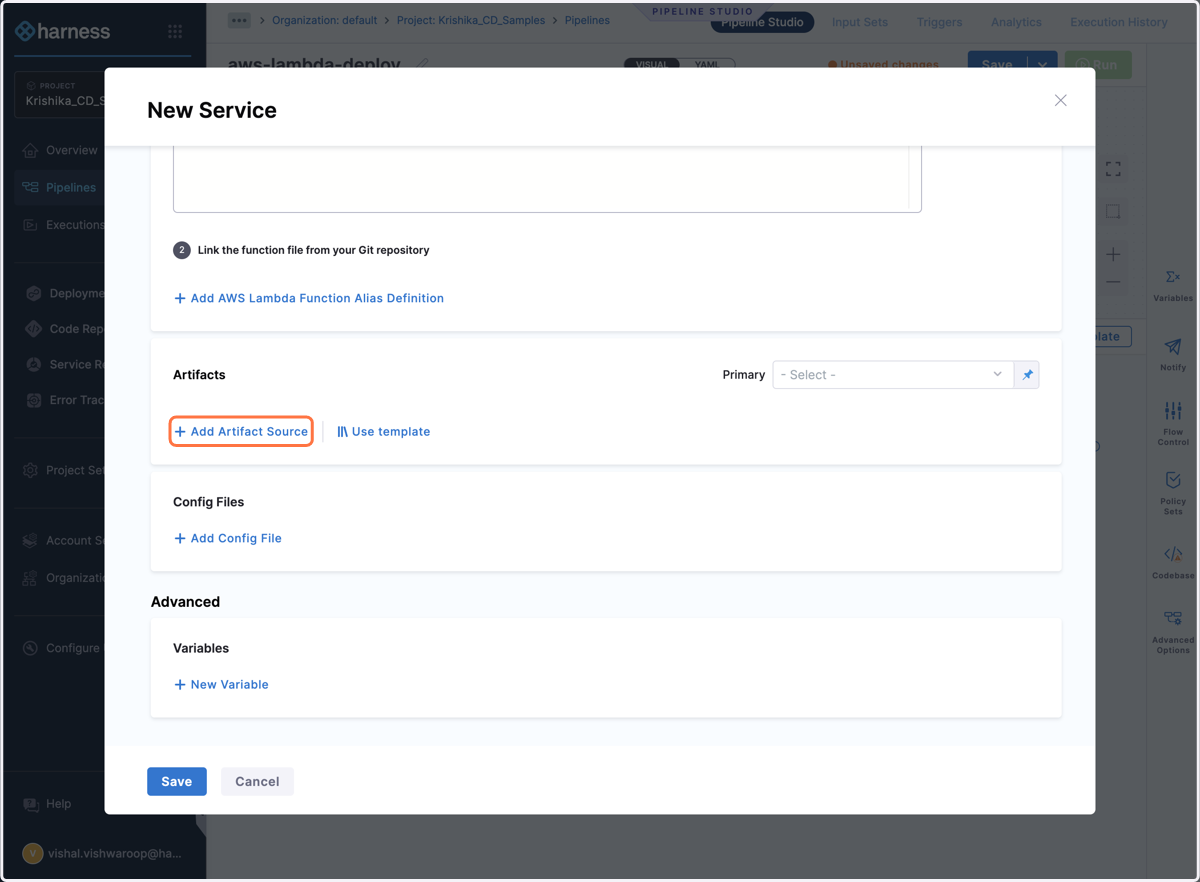This screenshot has height=882, width=1200.
Task: Expand the Primary artifact Select dropdown
Action: 892,375
